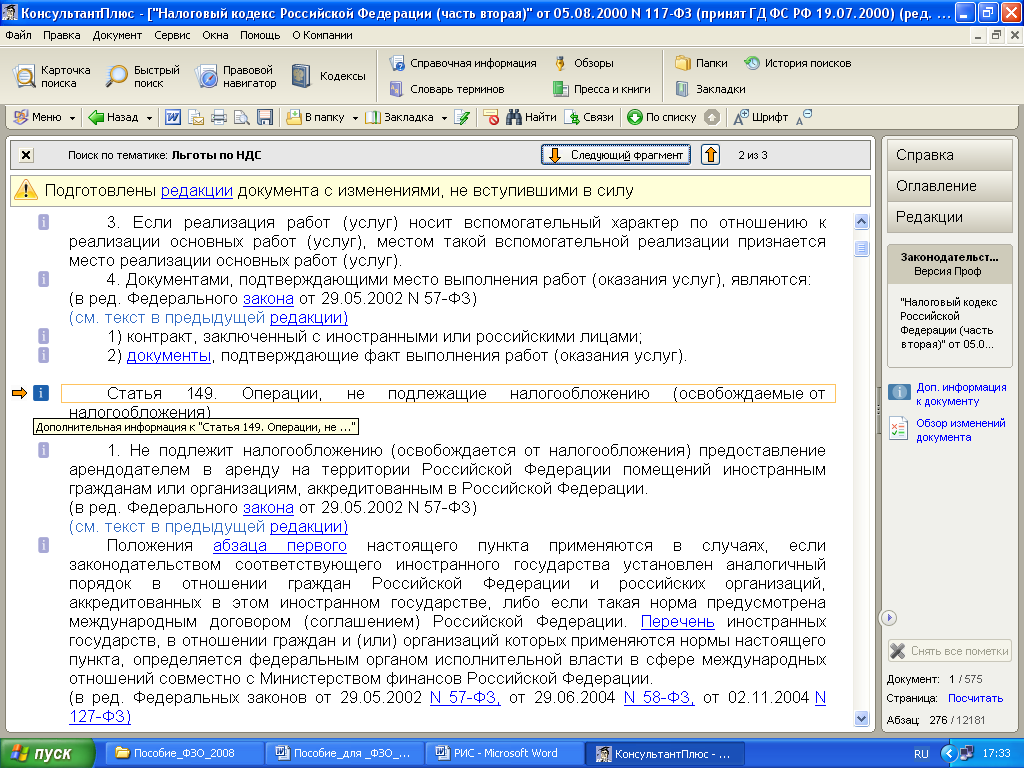Screen dimensions: 1024x768
Task: Show История поисков
Action: pyautogui.click(x=797, y=63)
